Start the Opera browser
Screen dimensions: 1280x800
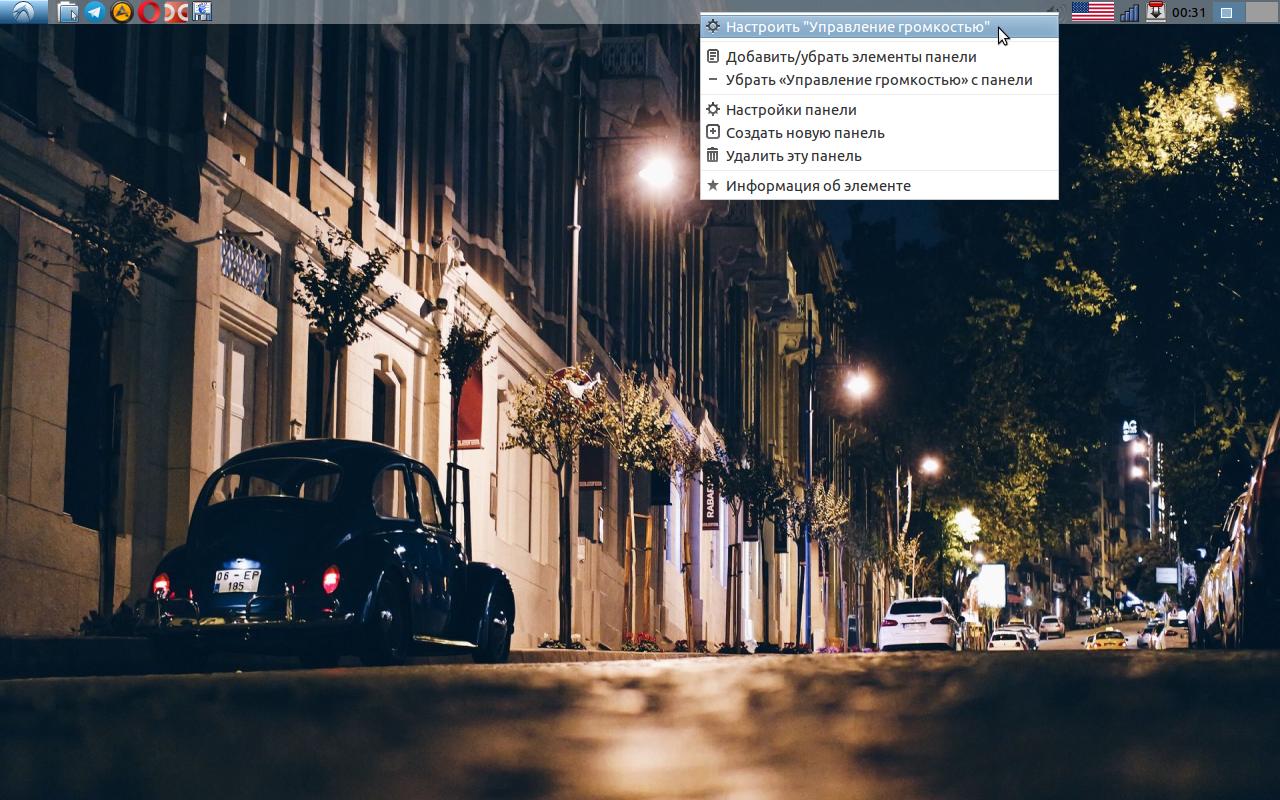click(149, 12)
